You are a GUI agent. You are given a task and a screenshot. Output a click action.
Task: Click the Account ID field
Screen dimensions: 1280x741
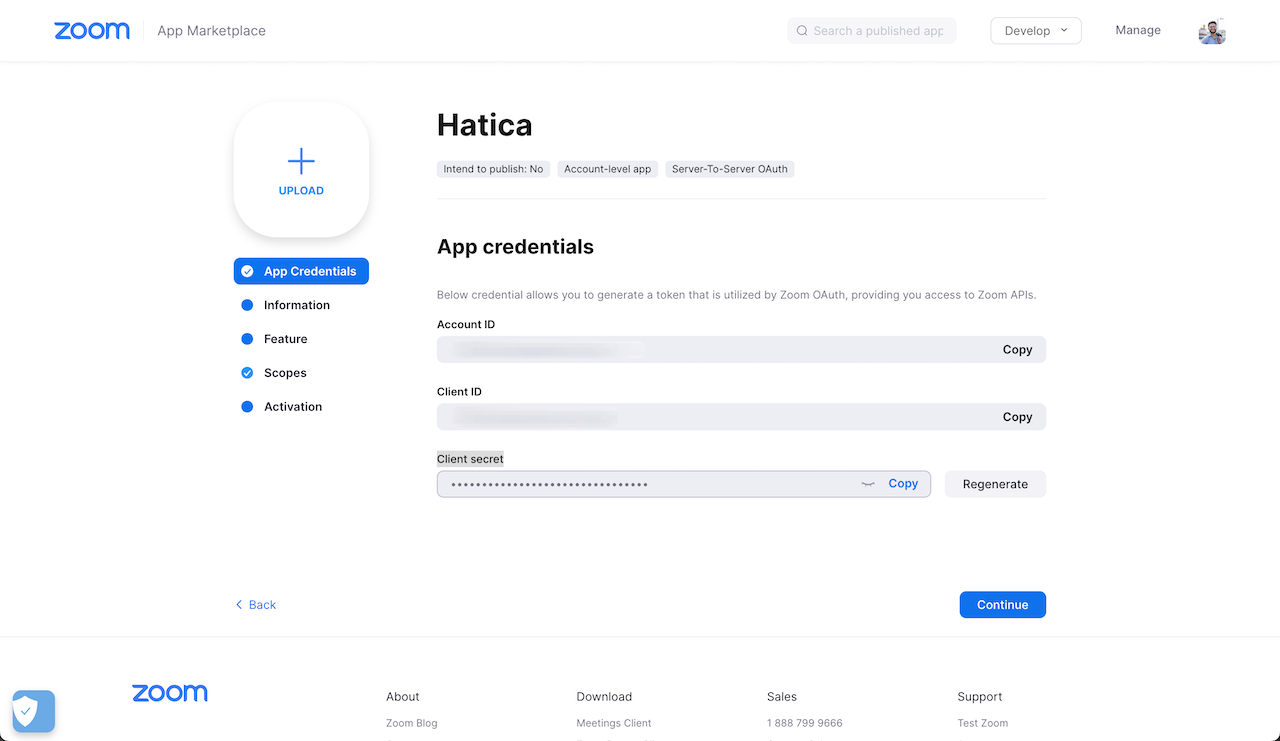741,350
